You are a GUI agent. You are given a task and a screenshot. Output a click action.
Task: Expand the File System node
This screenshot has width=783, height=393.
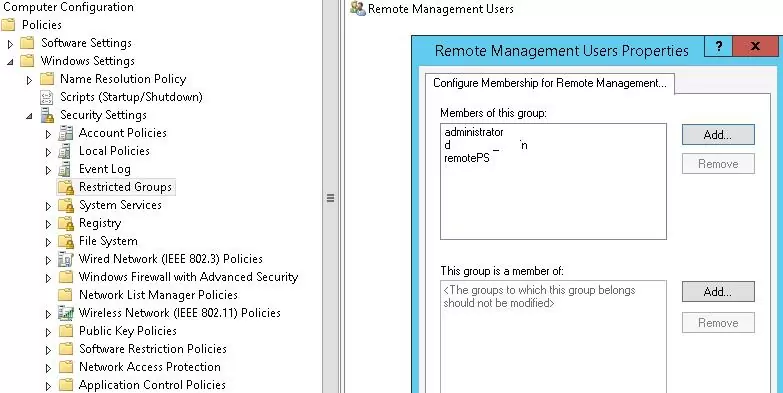click(48, 242)
